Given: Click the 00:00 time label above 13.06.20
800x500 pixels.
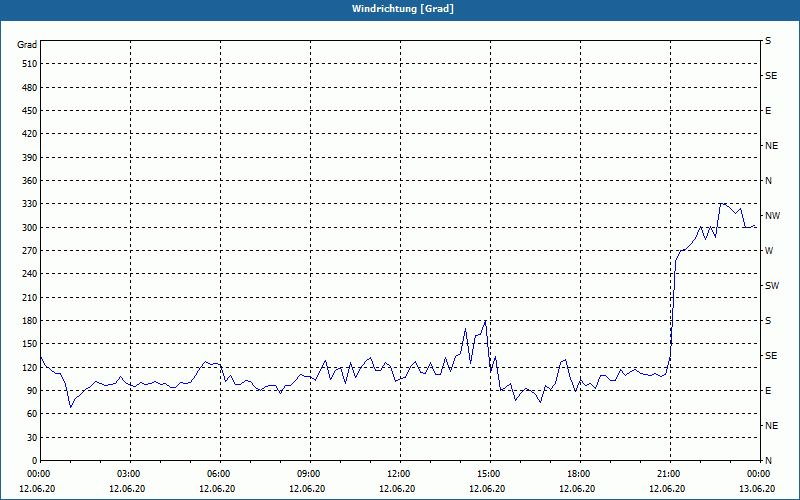Looking at the screenshot, I should click(760, 474).
